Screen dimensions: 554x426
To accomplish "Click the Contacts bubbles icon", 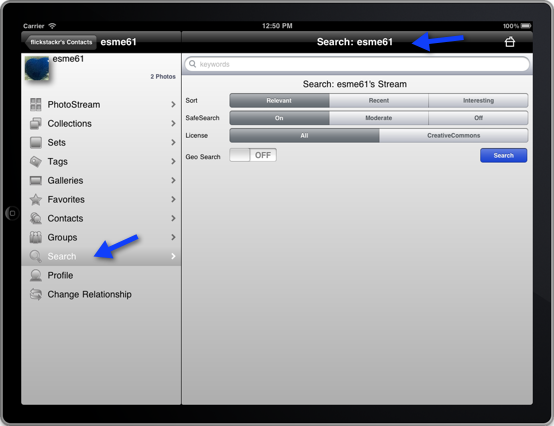I will click(36, 218).
